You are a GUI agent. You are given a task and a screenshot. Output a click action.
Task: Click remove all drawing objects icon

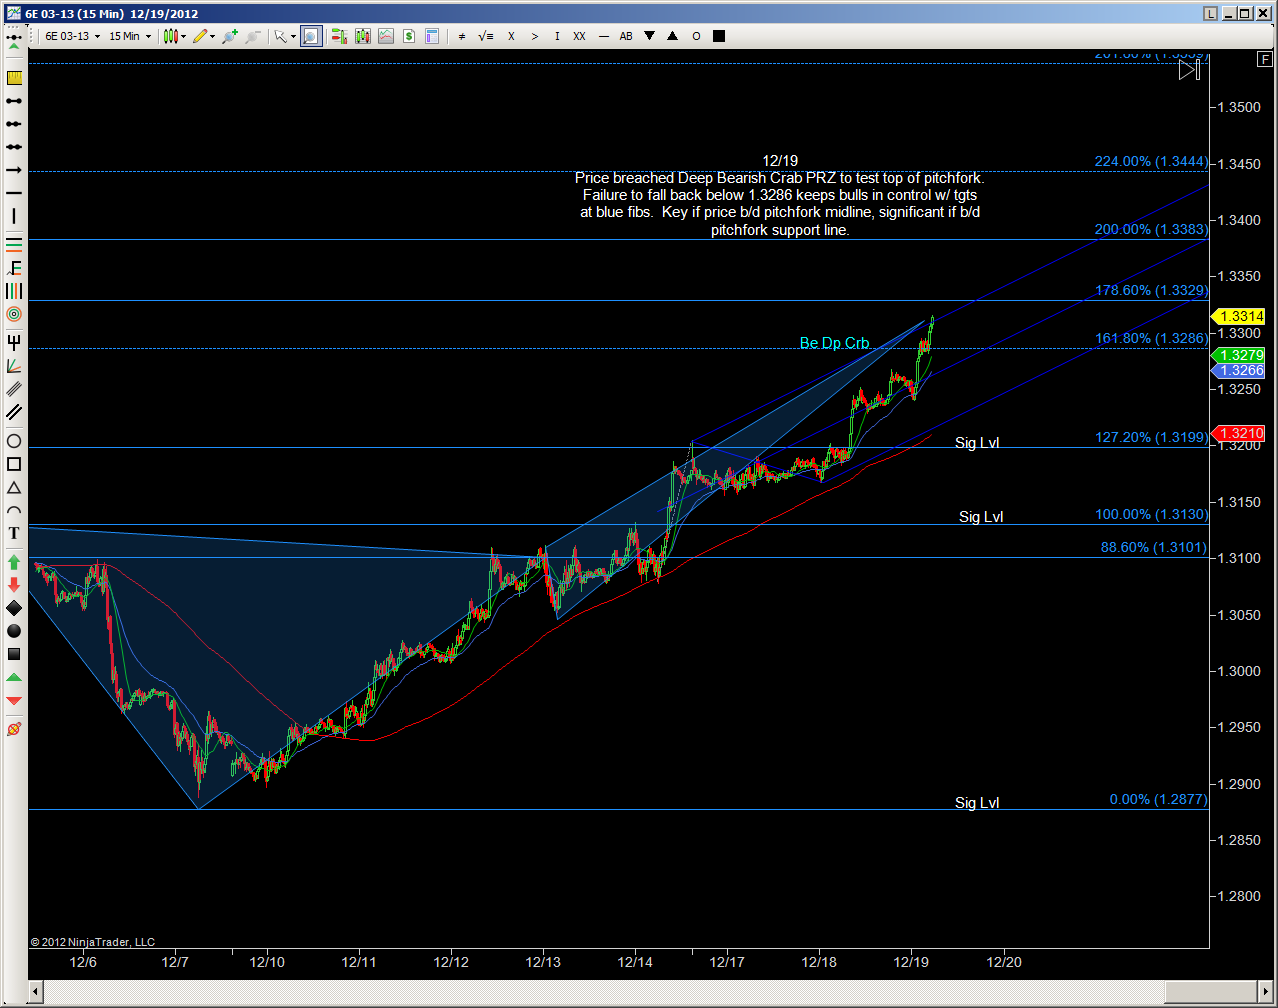14,729
